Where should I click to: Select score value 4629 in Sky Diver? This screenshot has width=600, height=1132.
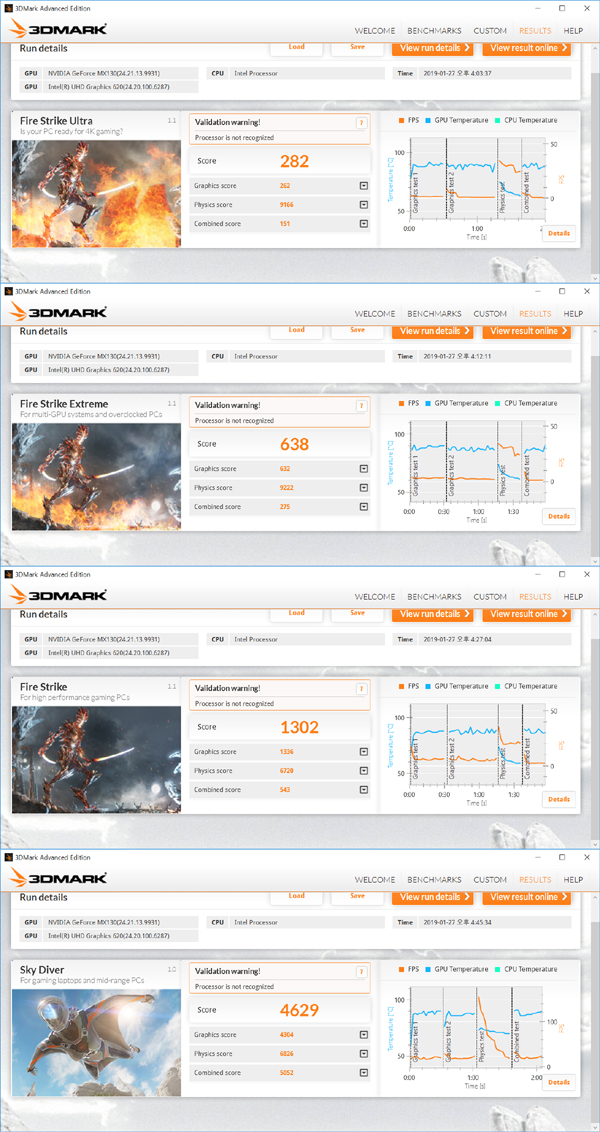[x=299, y=1010]
